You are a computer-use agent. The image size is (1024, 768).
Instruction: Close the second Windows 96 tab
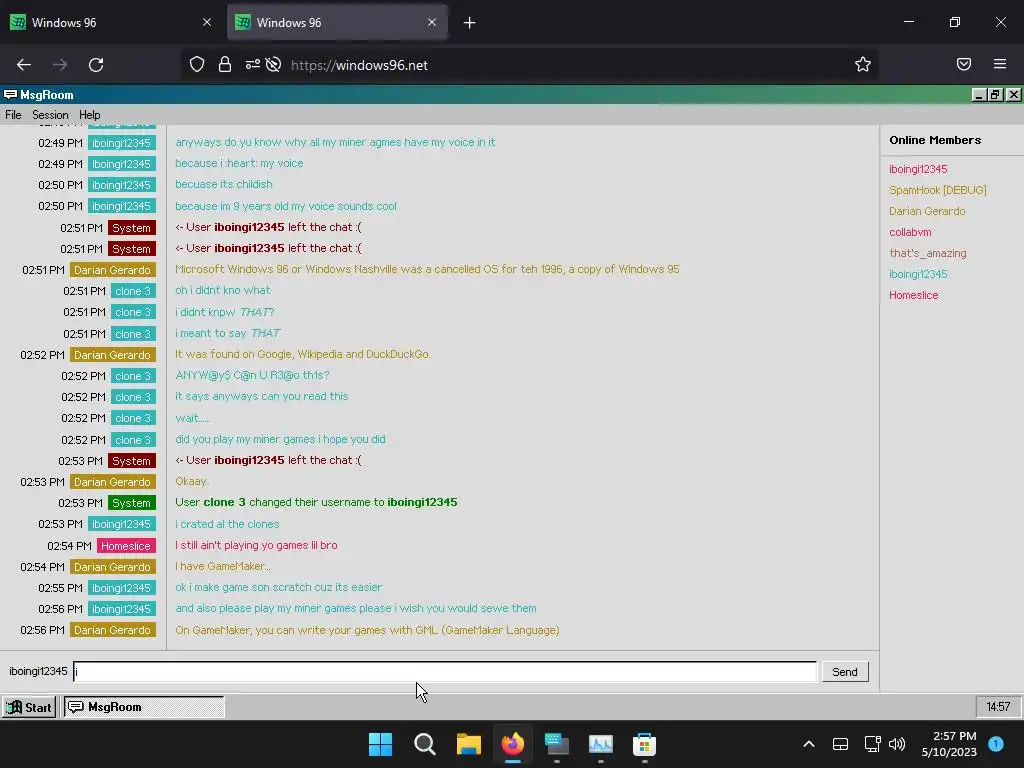pos(432,22)
